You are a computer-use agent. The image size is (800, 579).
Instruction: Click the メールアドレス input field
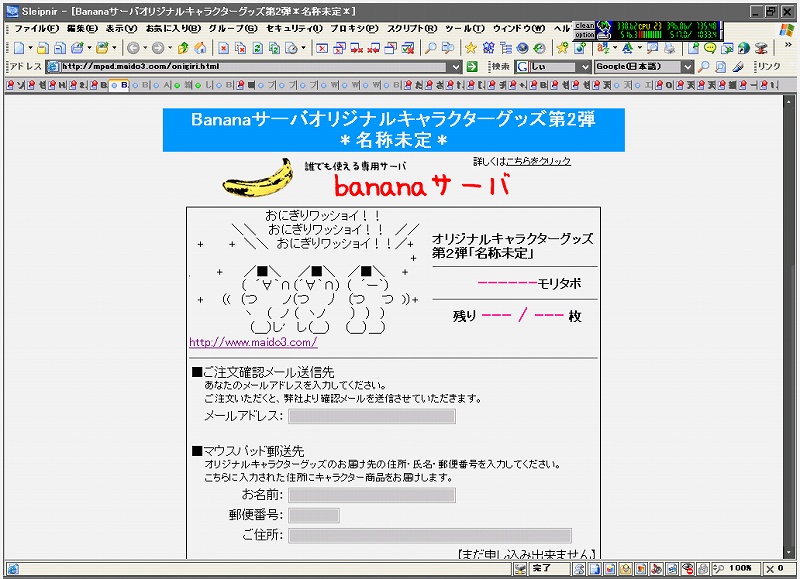pyautogui.click(x=372, y=416)
